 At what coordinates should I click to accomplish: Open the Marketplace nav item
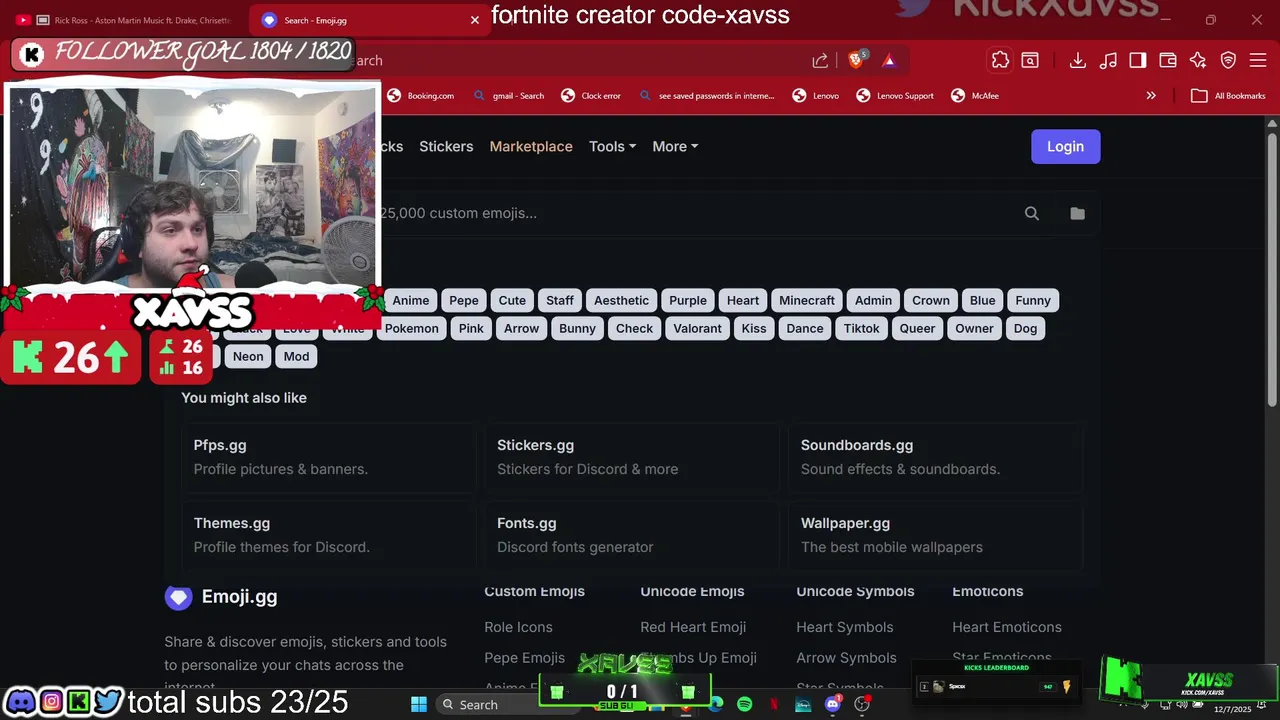[531, 146]
